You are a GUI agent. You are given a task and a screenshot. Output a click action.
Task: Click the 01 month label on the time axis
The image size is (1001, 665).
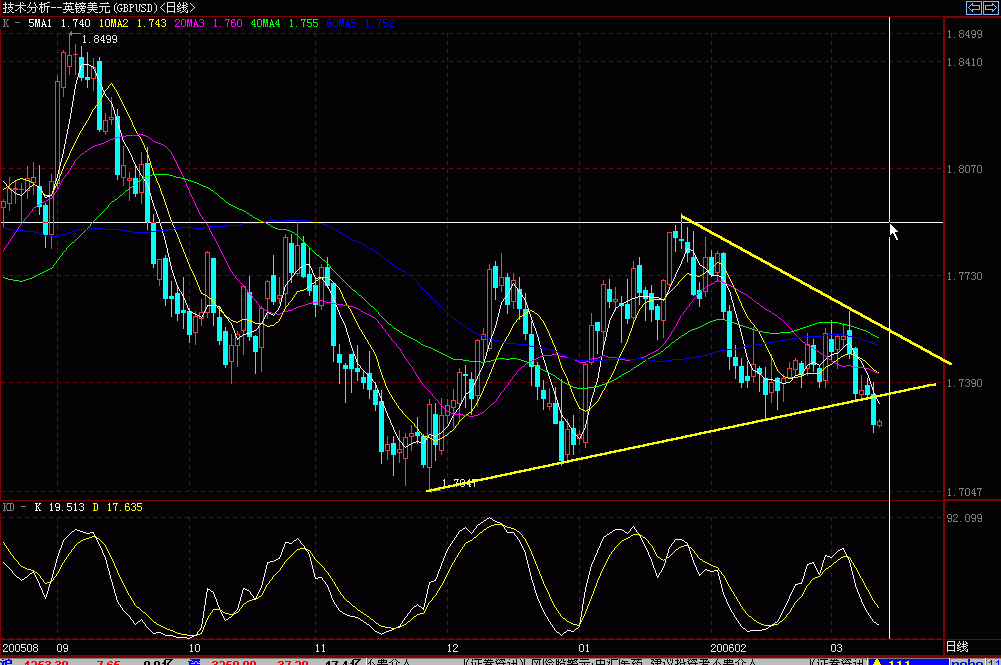(x=584, y=648)
